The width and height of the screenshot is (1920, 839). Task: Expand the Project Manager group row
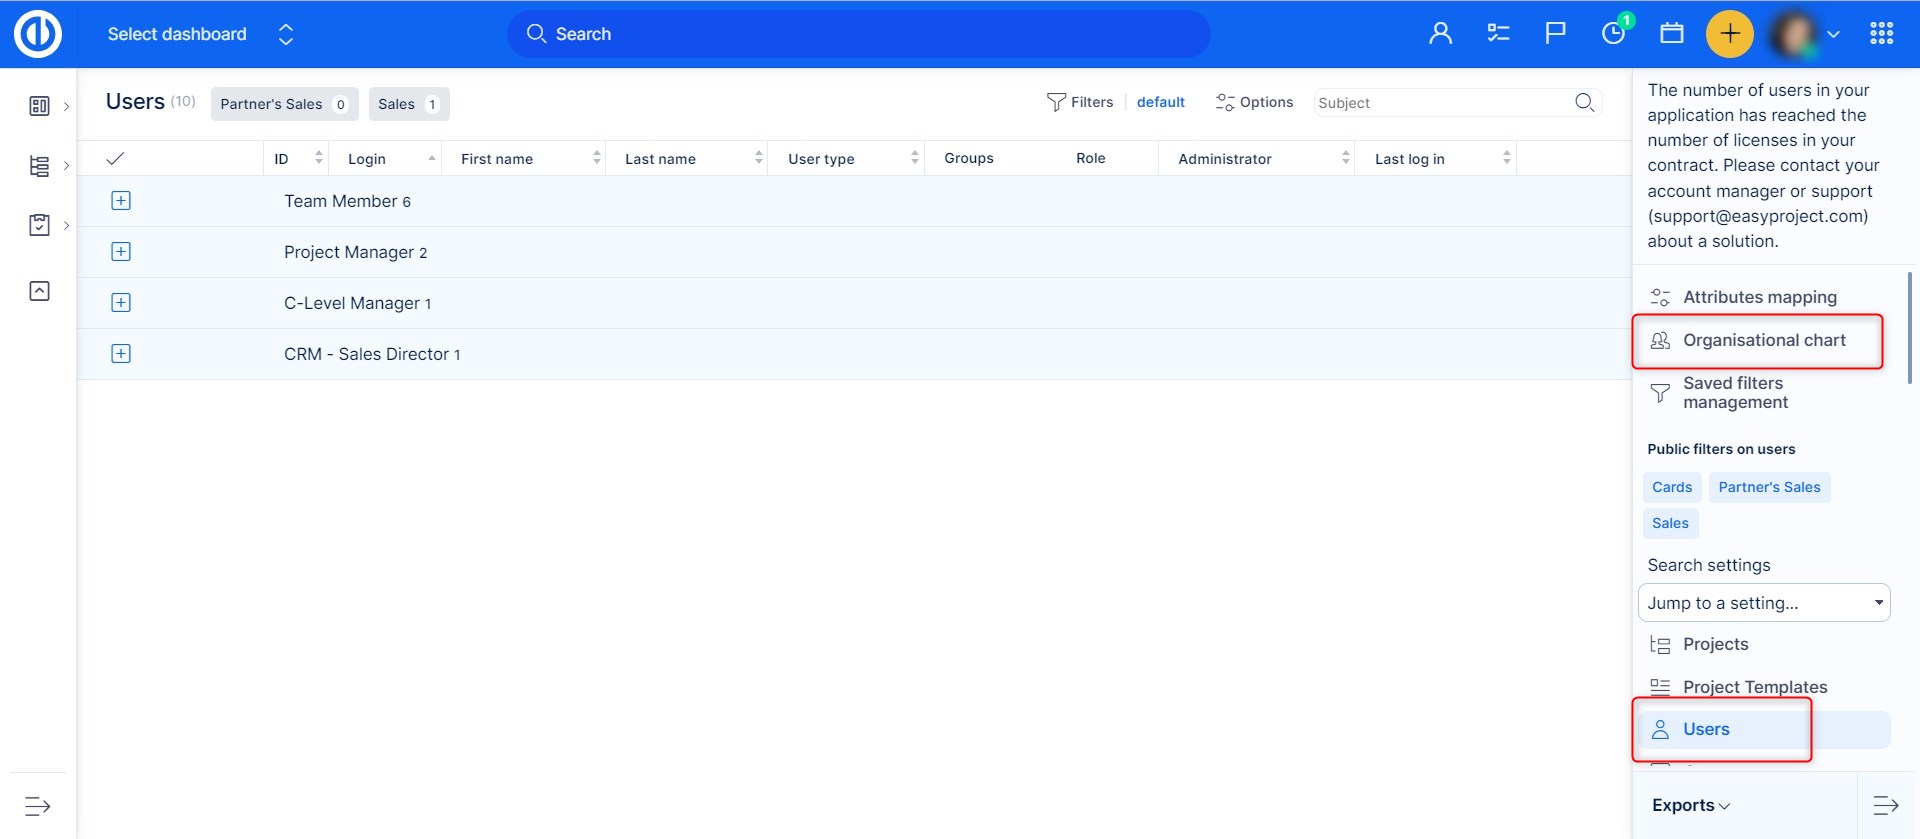coord(121,252)
